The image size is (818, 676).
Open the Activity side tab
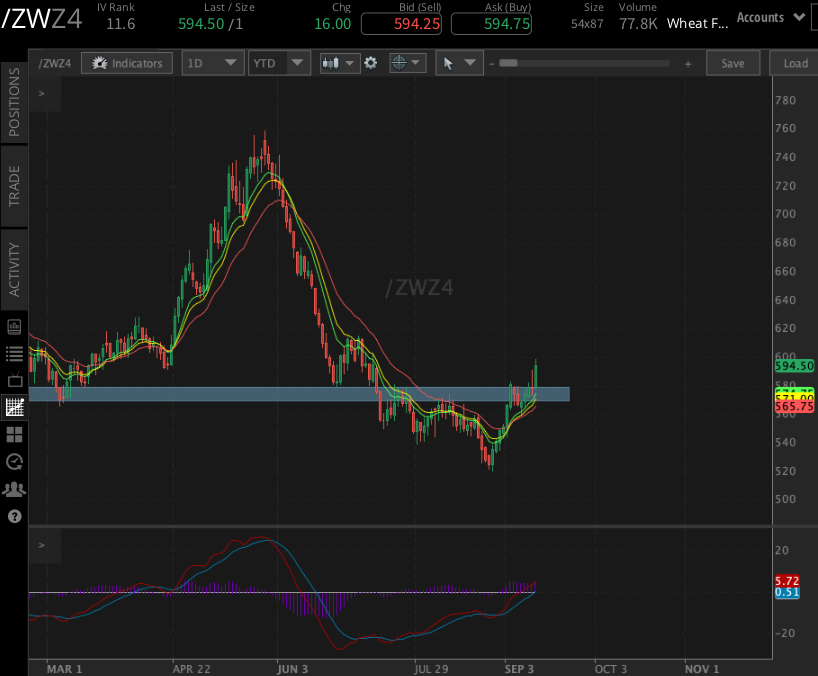pyautogui.click(x=14, y=269)
